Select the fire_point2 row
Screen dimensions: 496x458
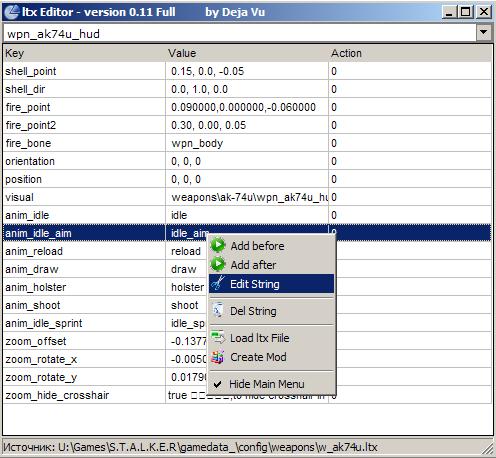tap(247, 125)
